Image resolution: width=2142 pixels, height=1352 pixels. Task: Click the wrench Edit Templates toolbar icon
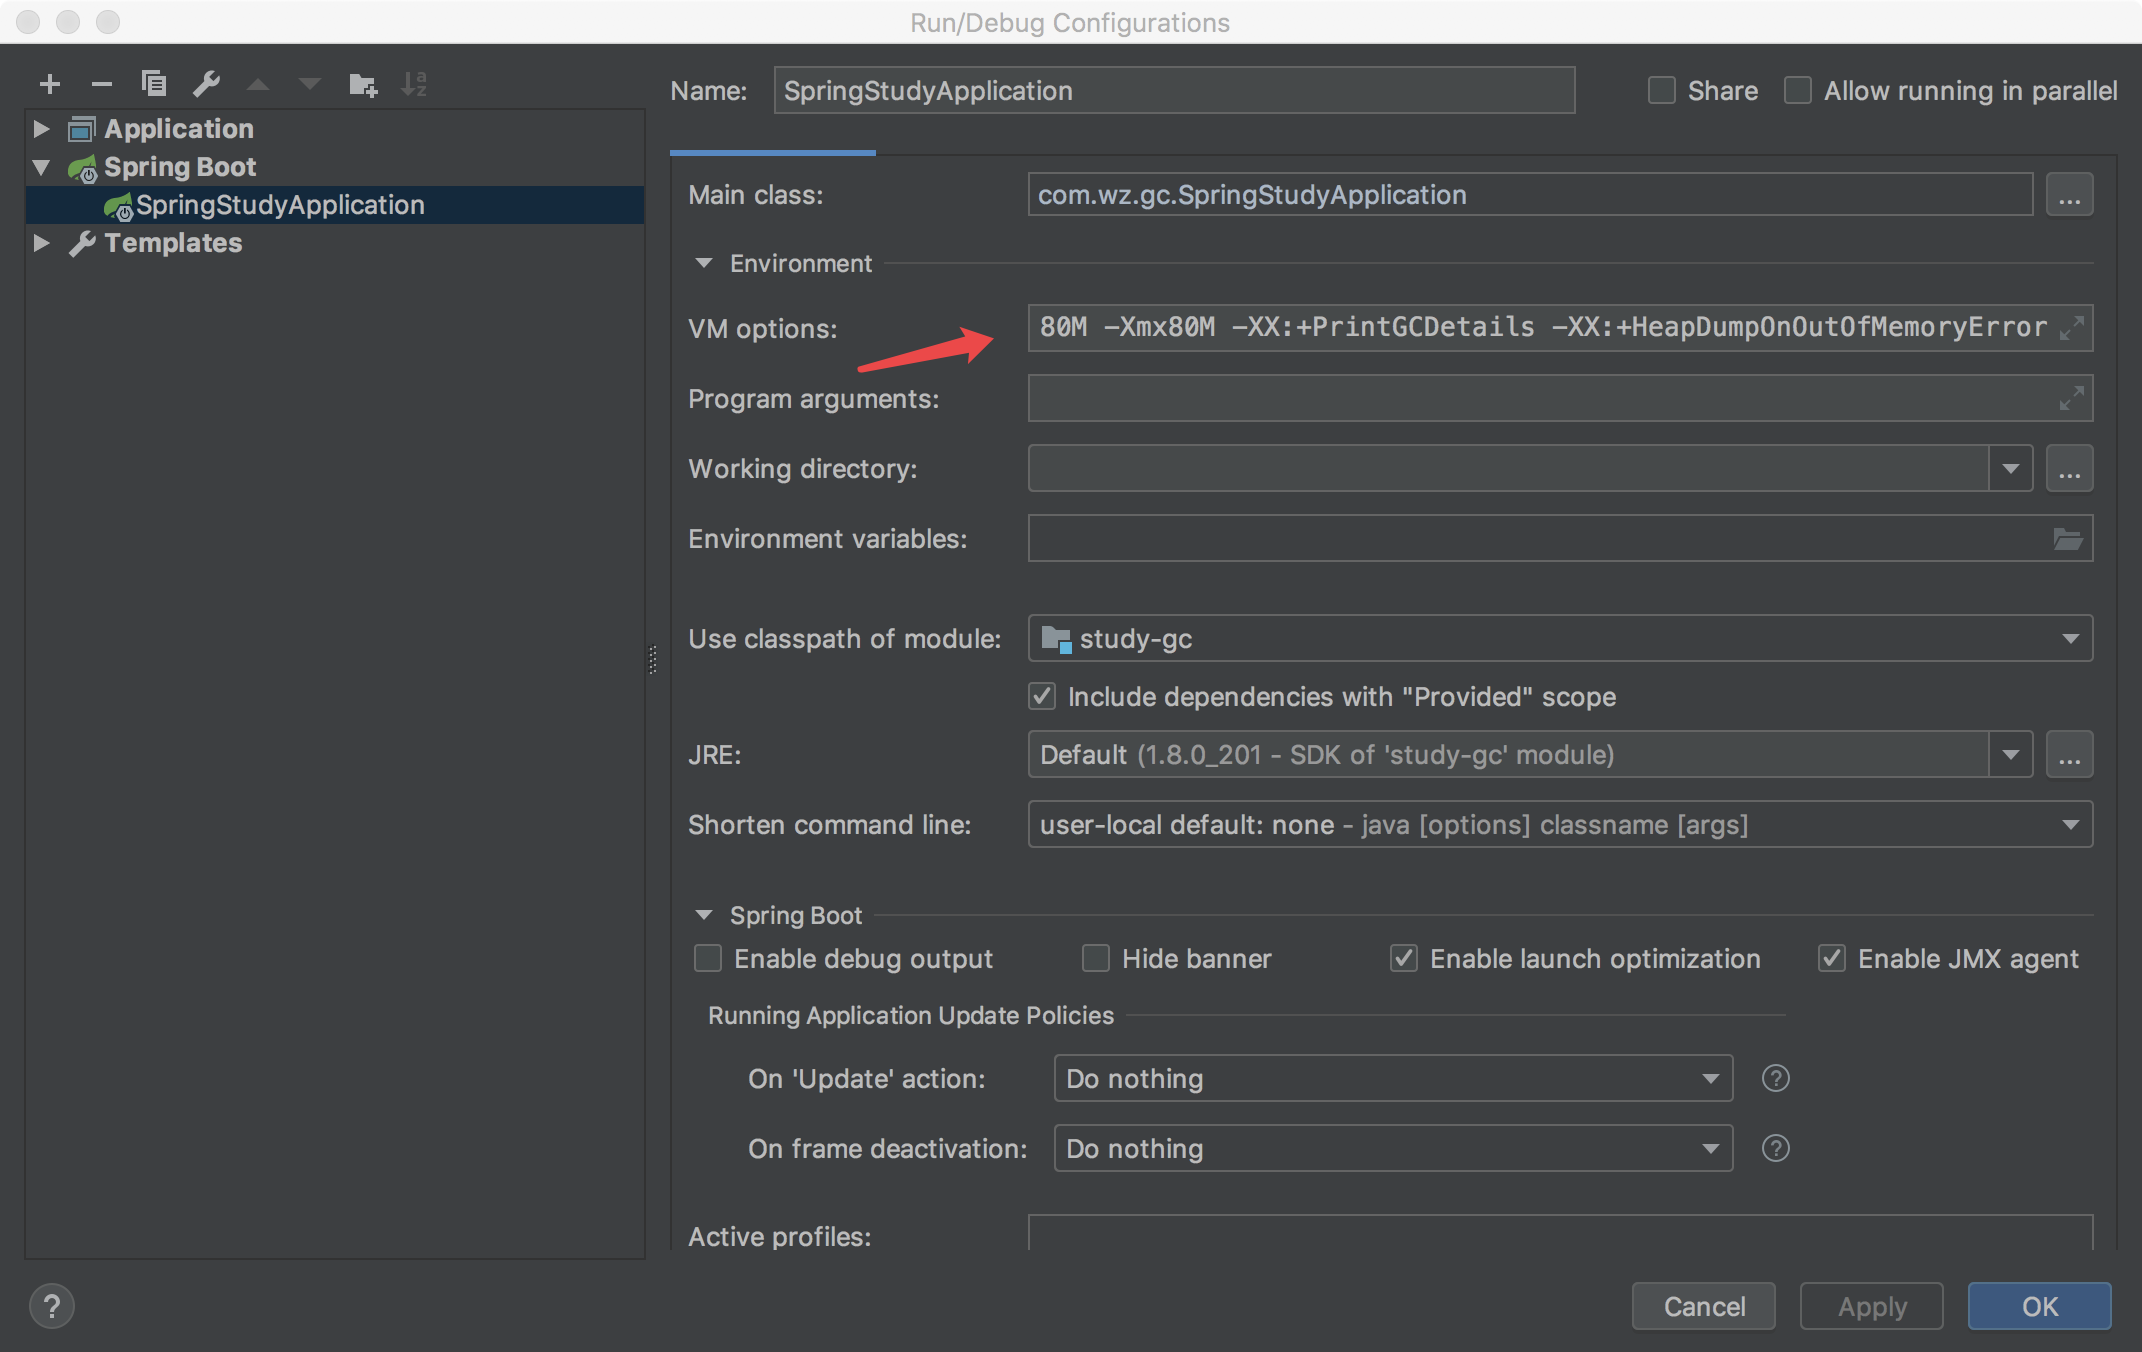206,84
